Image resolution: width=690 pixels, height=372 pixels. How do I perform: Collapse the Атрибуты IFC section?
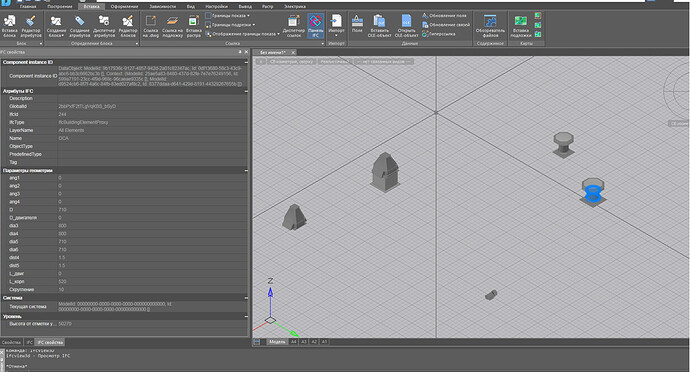(246, 91)
